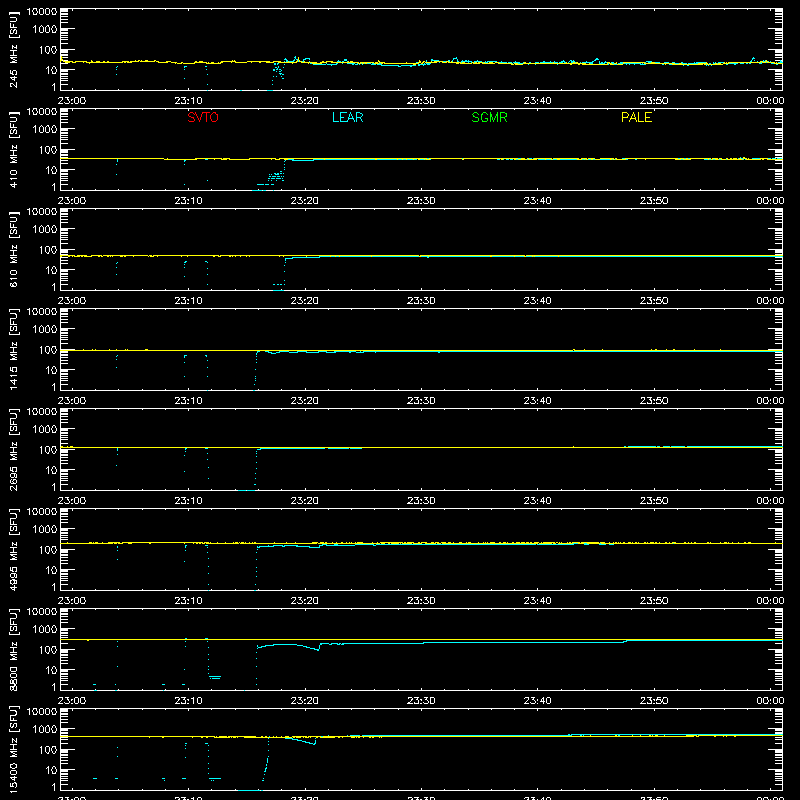Viewport: 800px width, 800px height.
Task: Select the 4995 MHz [SFU] axis title
Action: pos(14,549)
